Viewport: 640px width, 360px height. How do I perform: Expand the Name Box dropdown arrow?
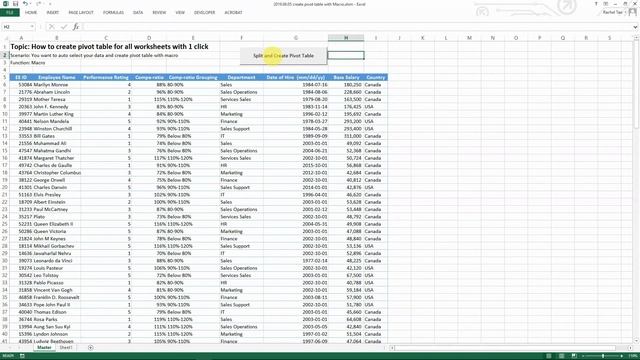[x=32, y=27]
